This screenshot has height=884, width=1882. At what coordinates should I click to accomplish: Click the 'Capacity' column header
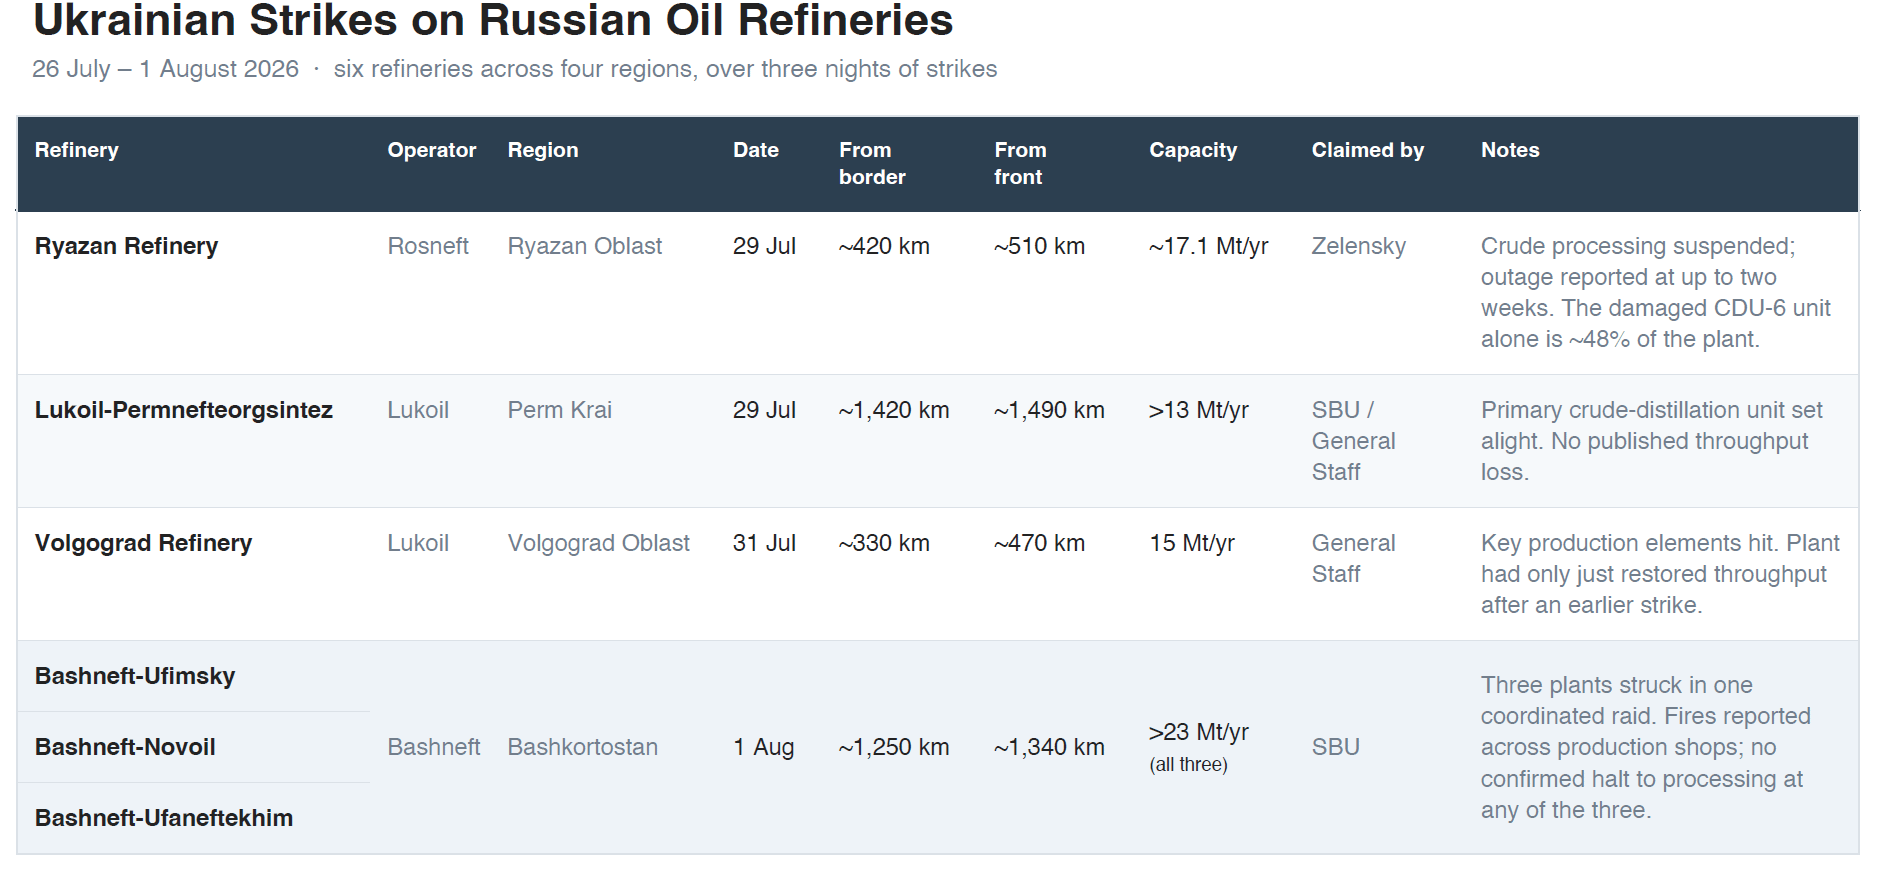[x=1193, y=150]
